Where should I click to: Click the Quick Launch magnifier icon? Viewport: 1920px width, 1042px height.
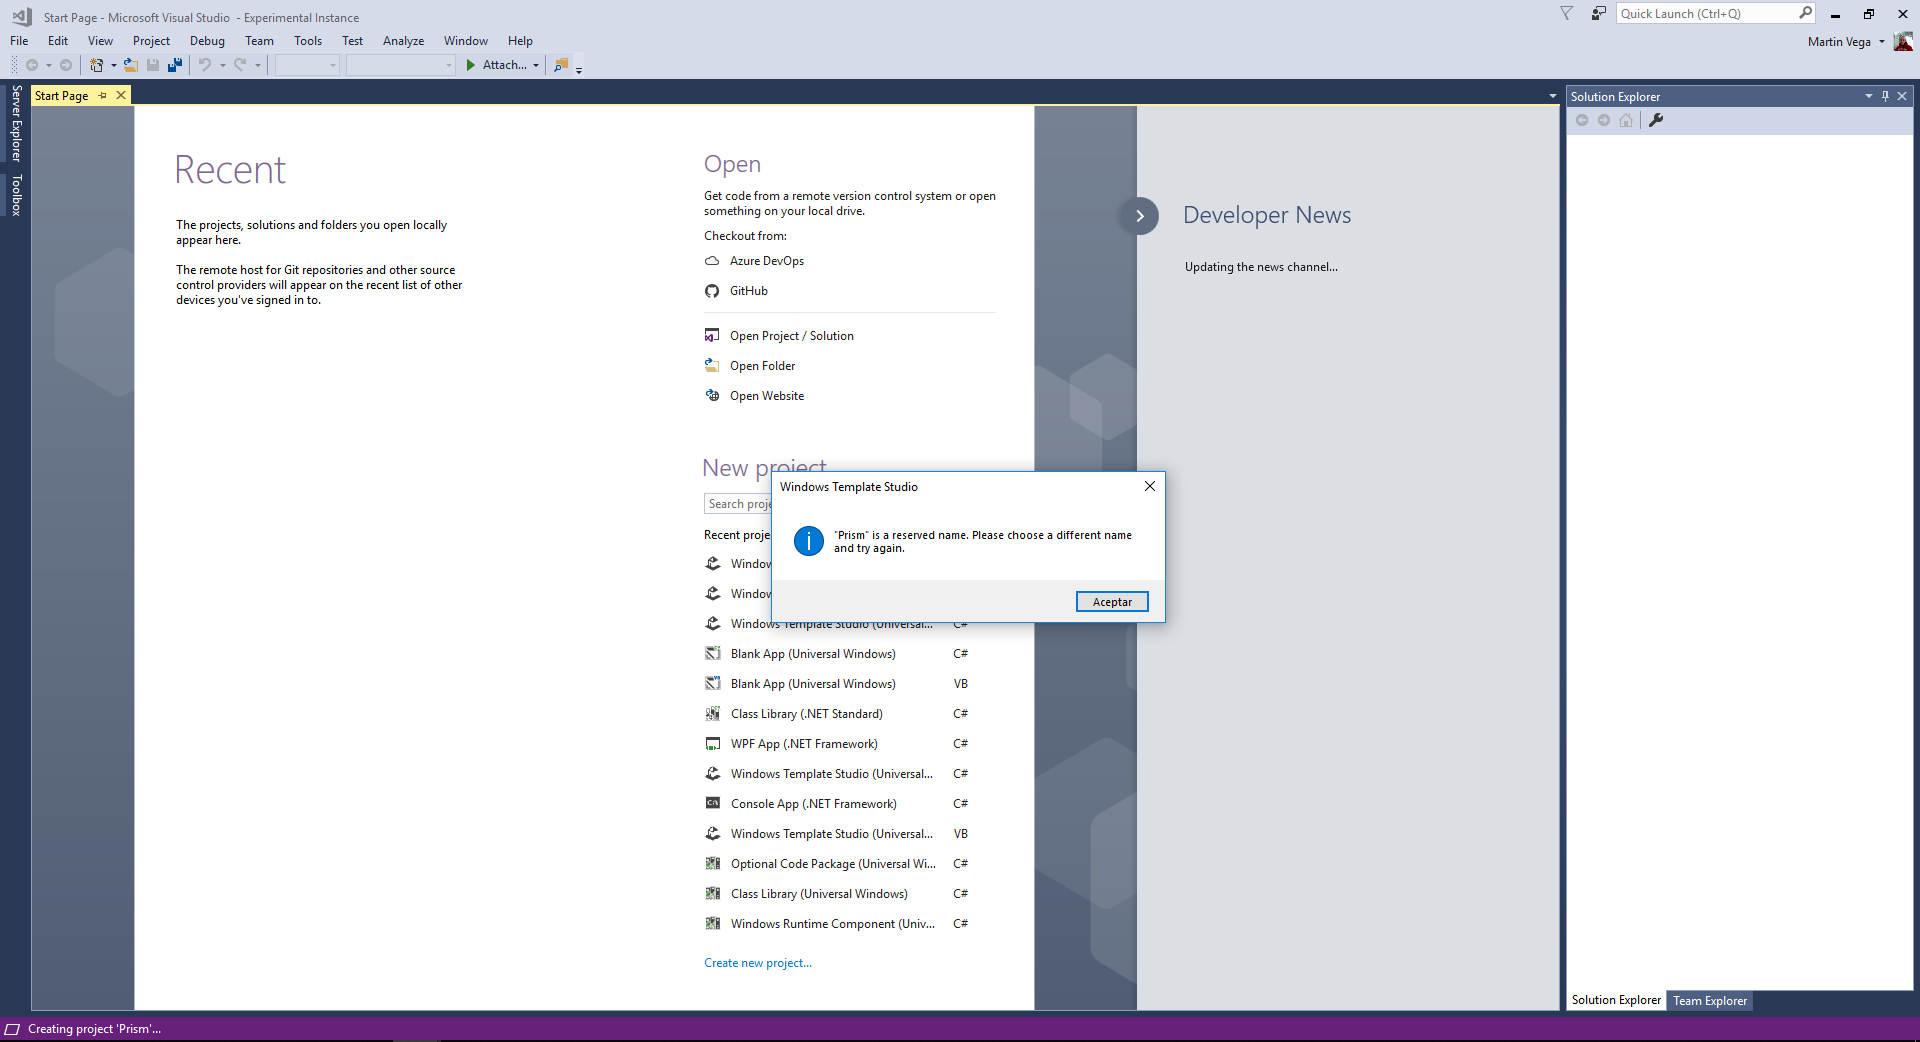(1805, 13)
